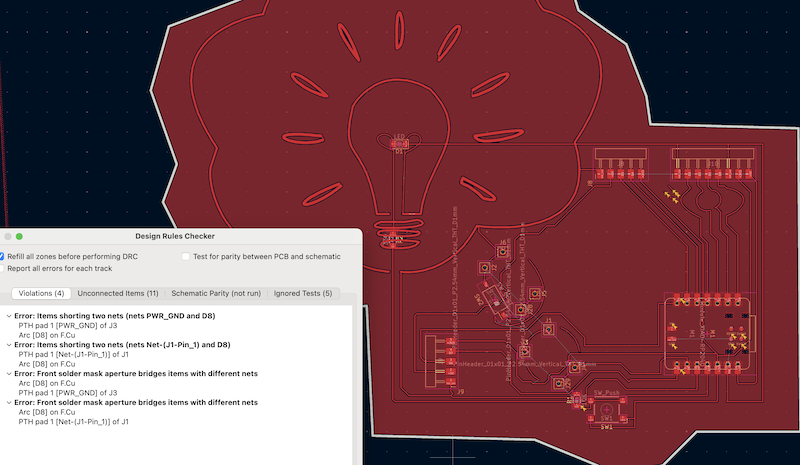Screen dimensions: 800x465
Task: Collapse the solder mask bridge error listing J1
Action: 9,403
